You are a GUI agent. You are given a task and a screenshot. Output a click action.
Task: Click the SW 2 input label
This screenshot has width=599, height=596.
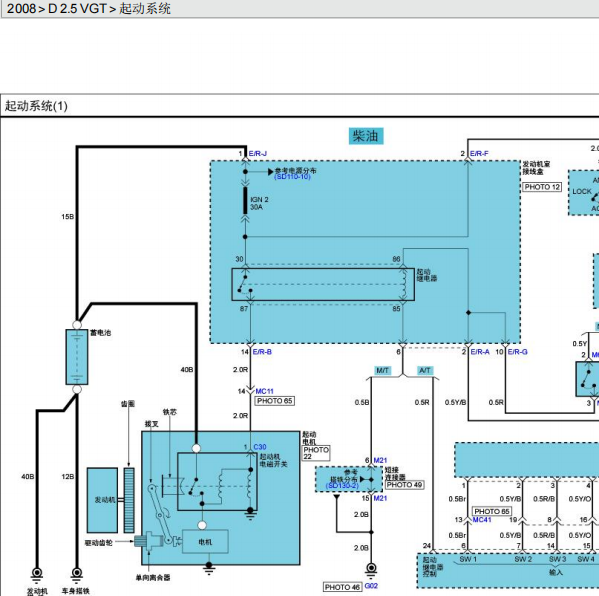click(523, 559)
